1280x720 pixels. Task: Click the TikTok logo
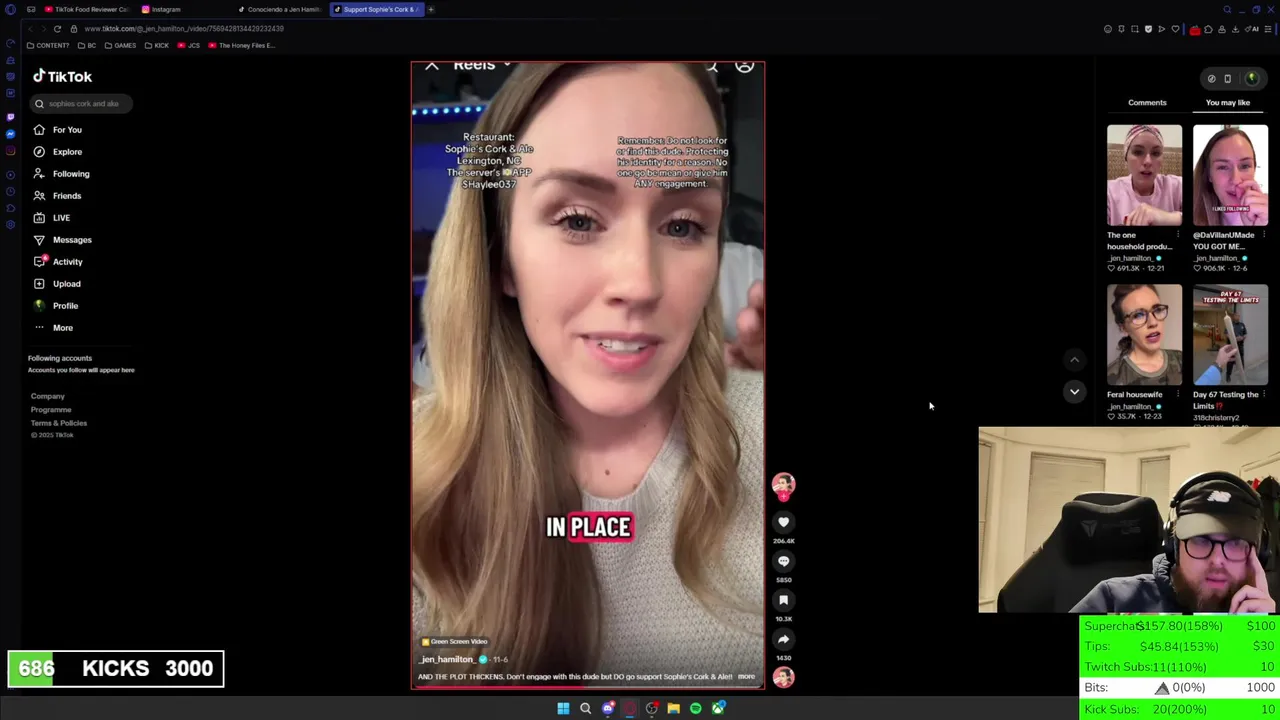(62, 76)
